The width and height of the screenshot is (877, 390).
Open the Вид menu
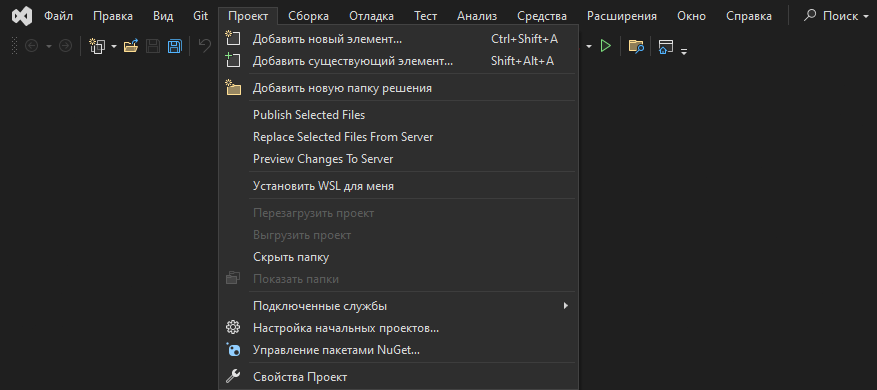163,16
